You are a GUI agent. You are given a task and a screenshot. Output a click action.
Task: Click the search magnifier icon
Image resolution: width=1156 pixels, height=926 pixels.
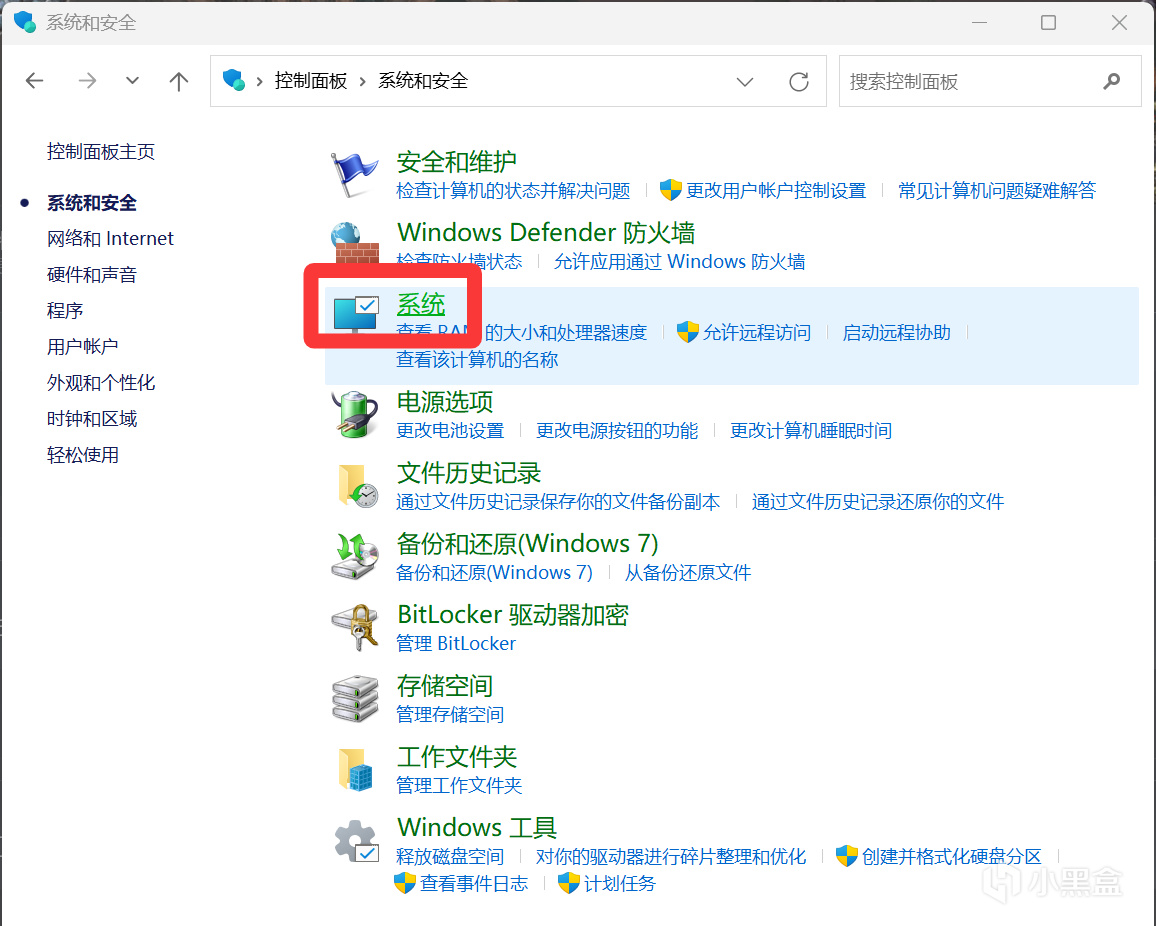(1112, 81)
